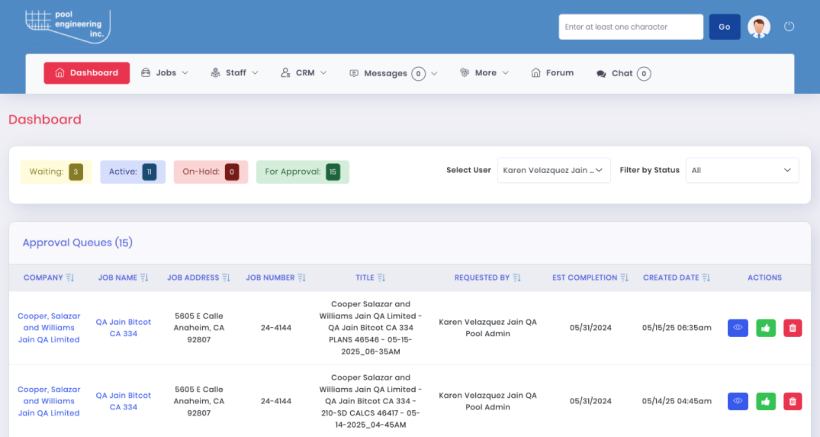View second approval with eye icon
Image resolution: width=820 pixels, height=437 pixels.
[739, 401]
